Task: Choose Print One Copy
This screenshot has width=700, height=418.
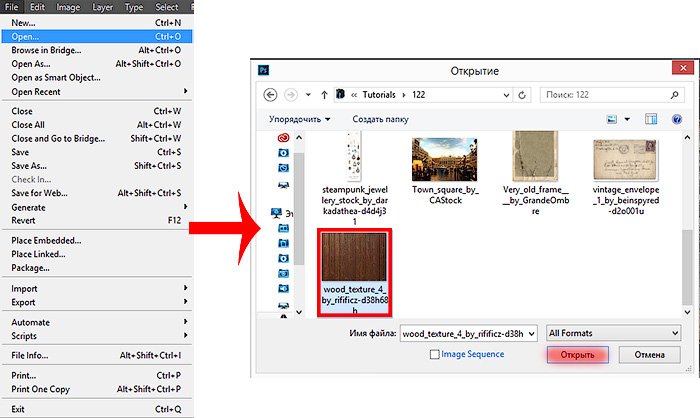Action: coord(96,389)
